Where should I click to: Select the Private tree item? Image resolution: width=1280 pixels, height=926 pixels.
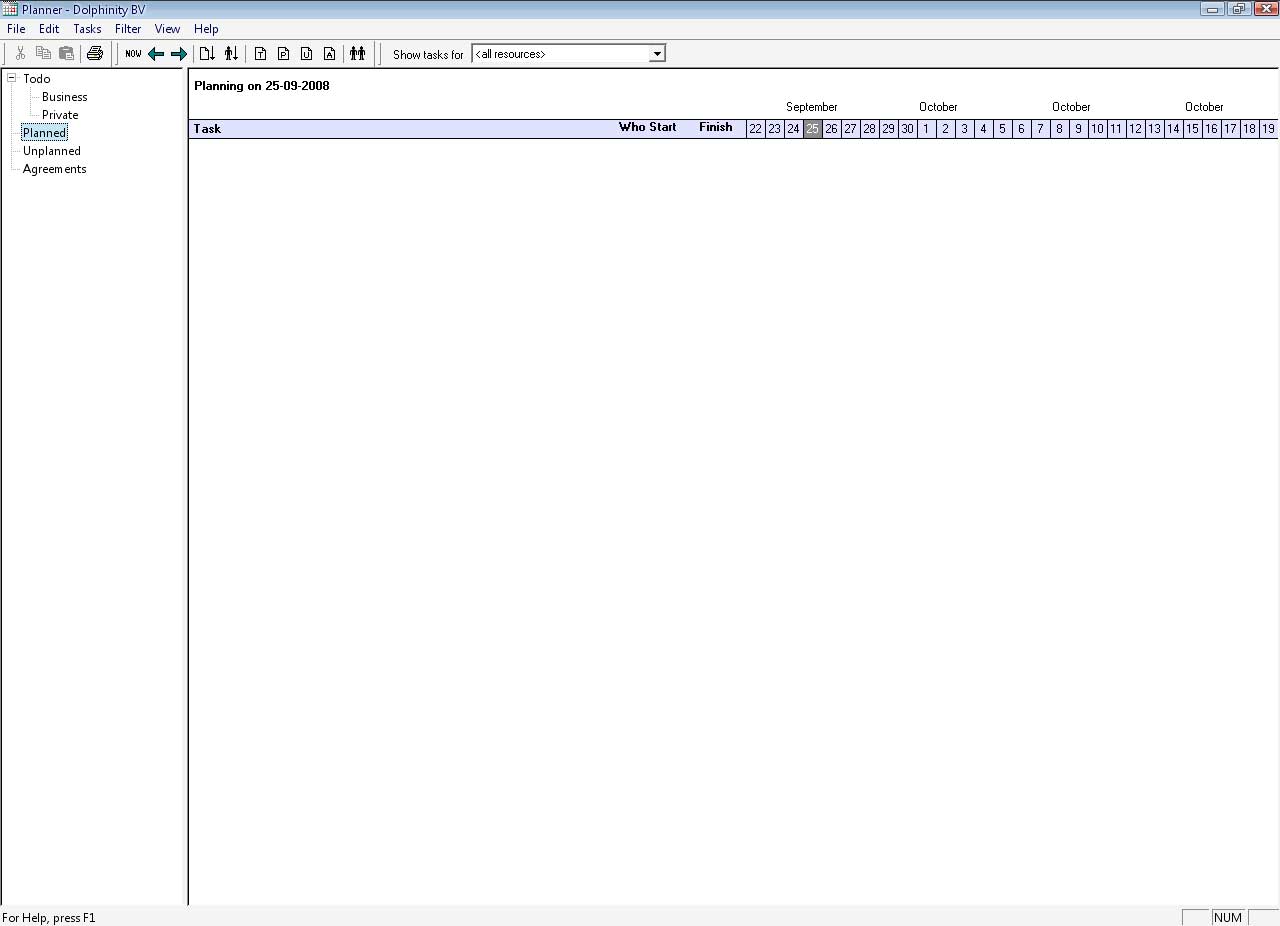click(x=60, y=115)
